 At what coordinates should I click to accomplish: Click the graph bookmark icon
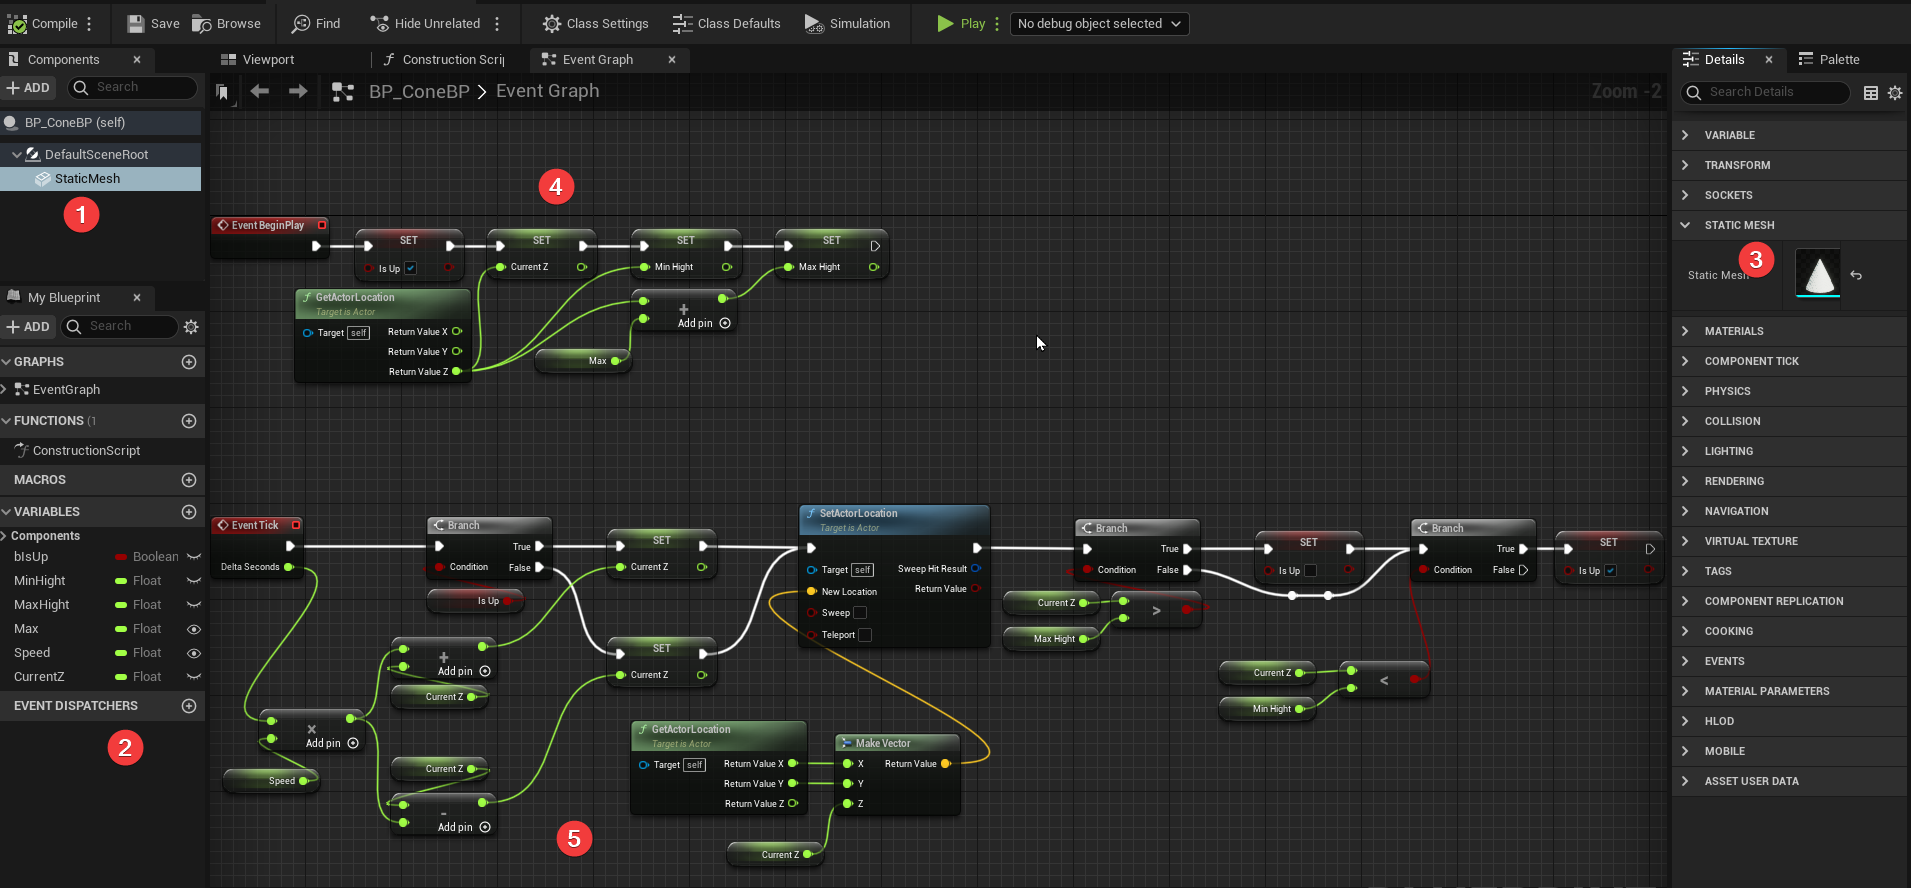223,92
